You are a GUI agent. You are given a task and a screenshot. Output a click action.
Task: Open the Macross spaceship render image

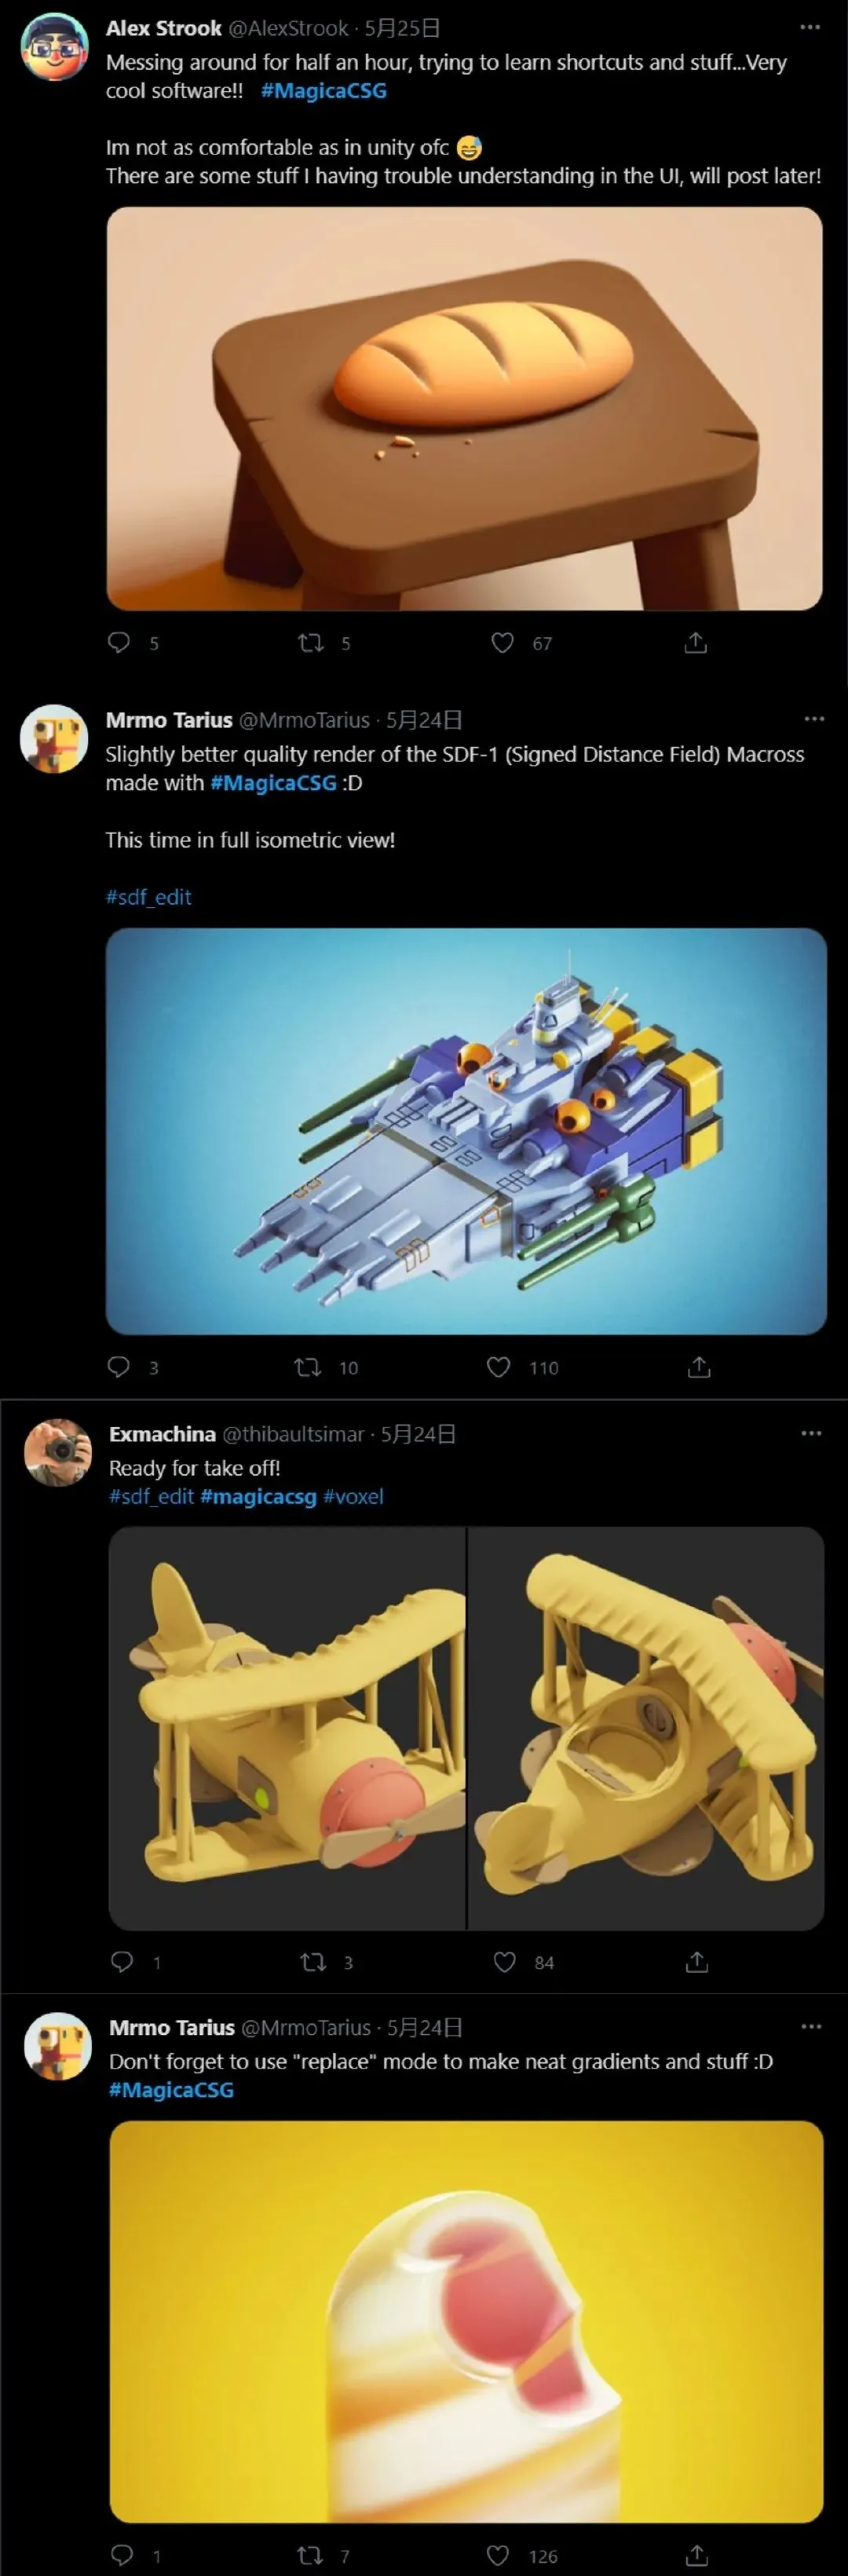[466, 1131]
